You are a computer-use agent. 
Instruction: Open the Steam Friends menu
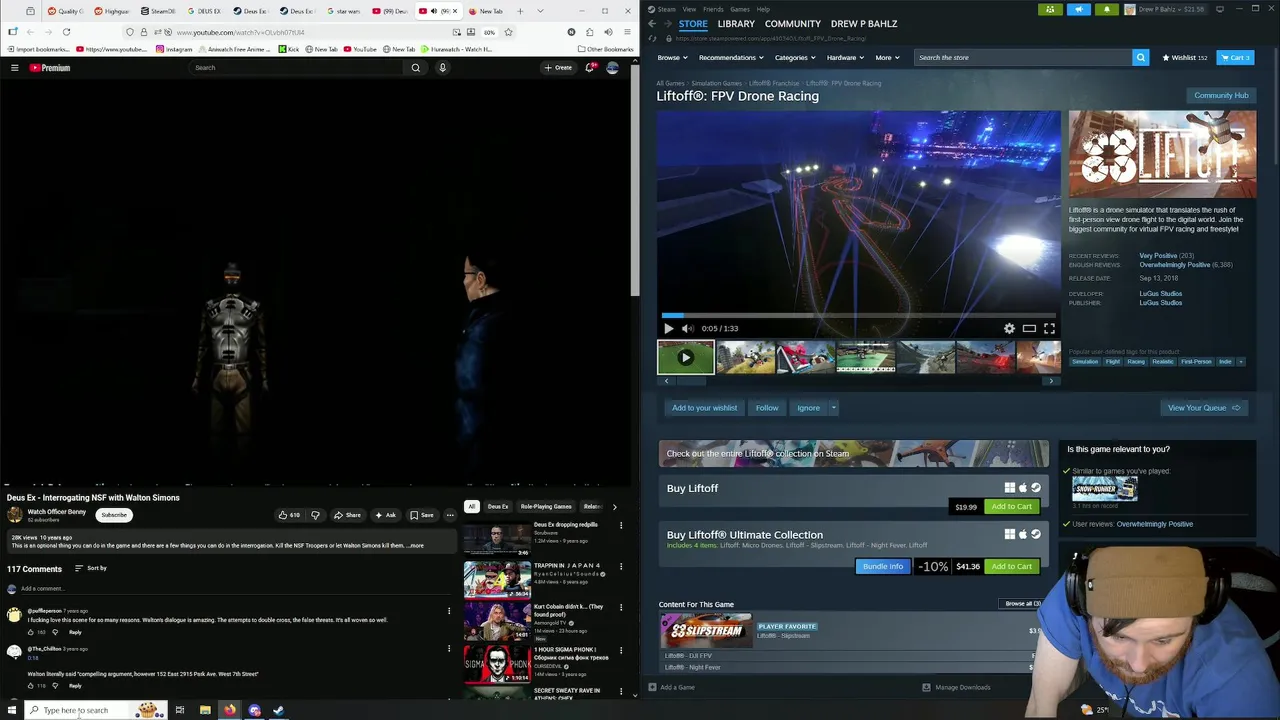[x=713, y=9]
